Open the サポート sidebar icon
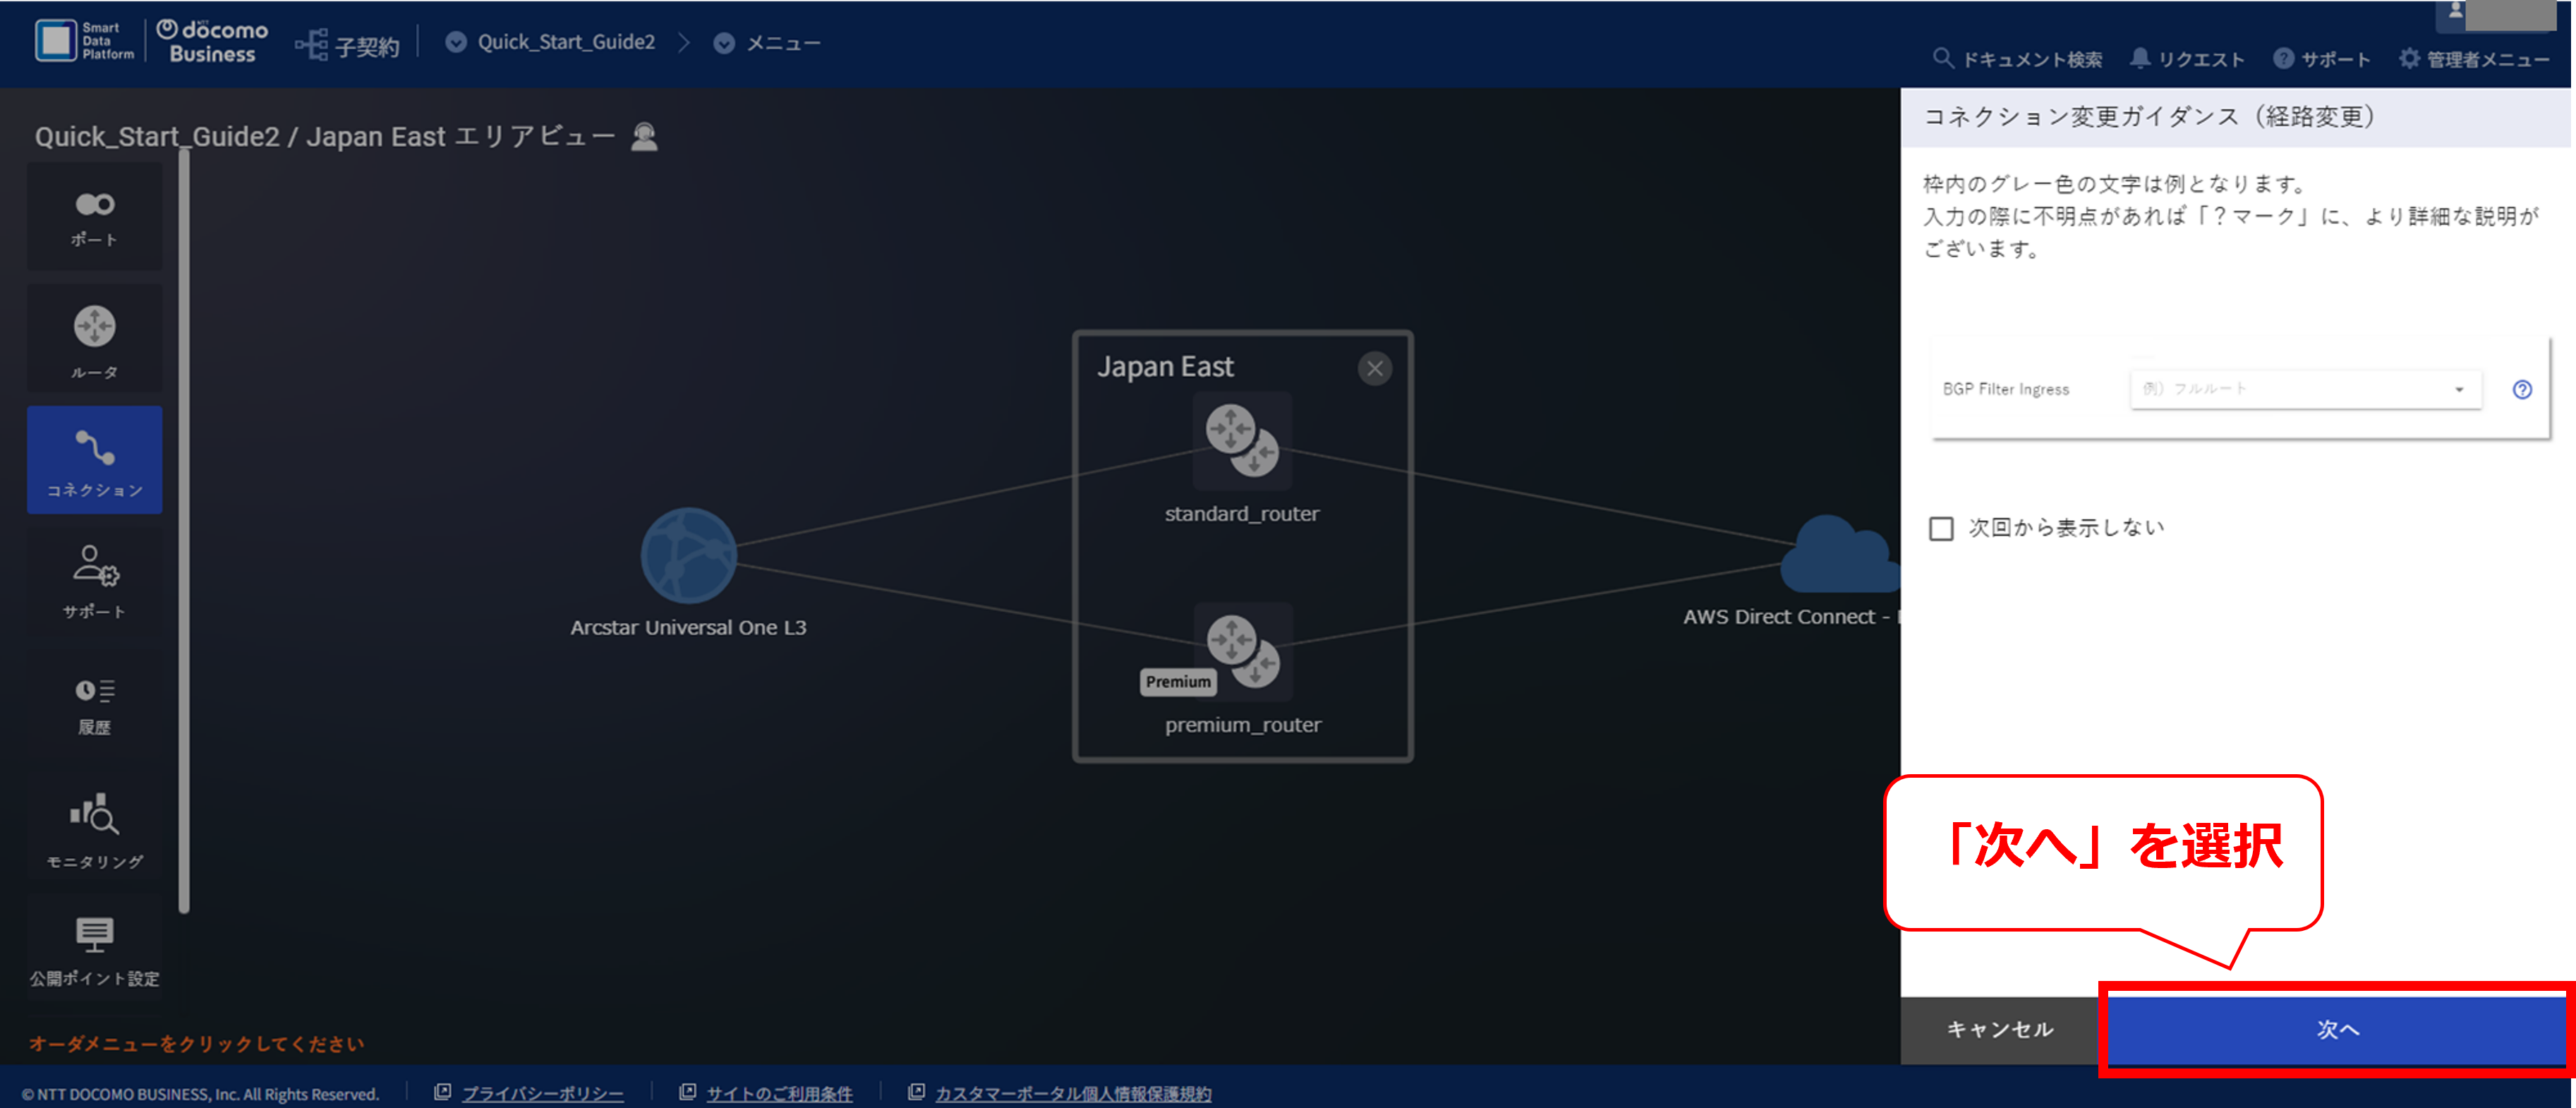The width and height of the screenshot is (2576, 1108). pos(94,582)
